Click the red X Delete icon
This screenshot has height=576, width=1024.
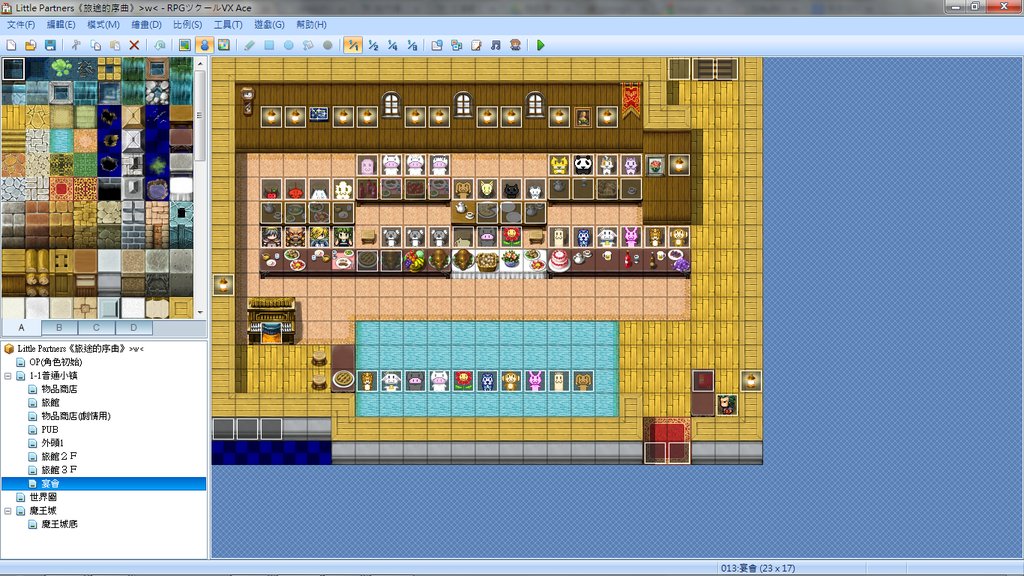tap(135, 45)
